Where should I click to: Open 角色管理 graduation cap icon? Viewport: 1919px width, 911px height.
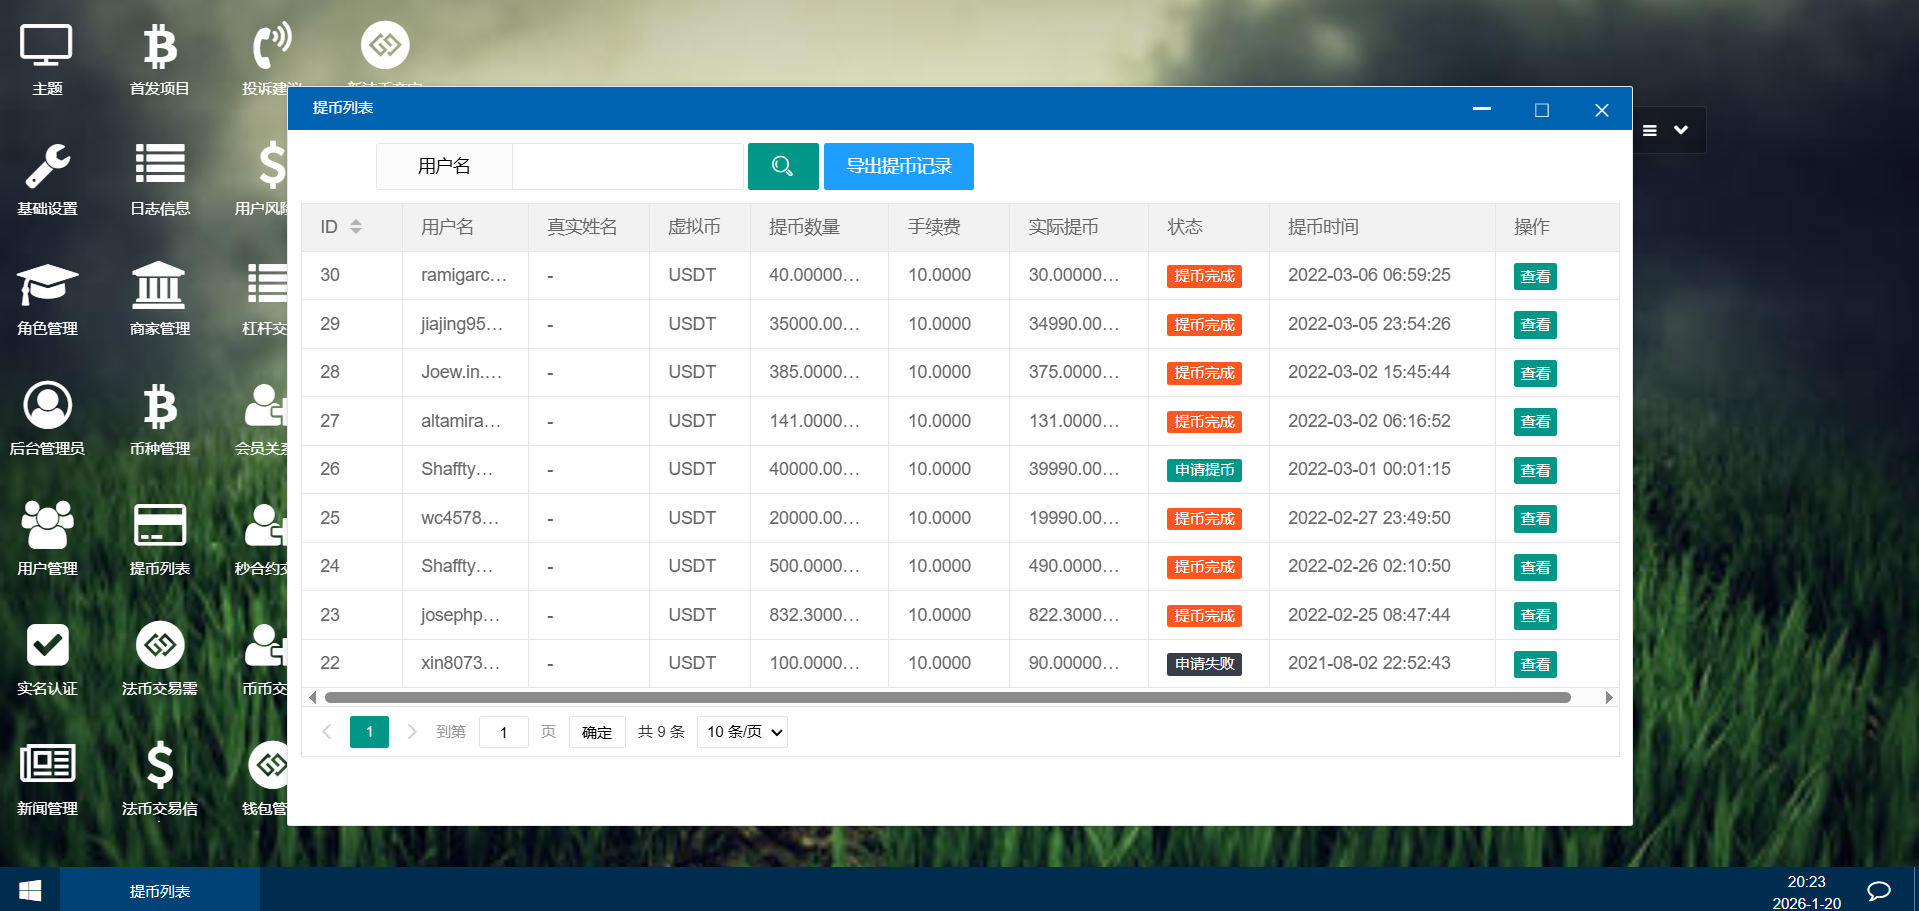pyautogui.click(x=47, y=298)
